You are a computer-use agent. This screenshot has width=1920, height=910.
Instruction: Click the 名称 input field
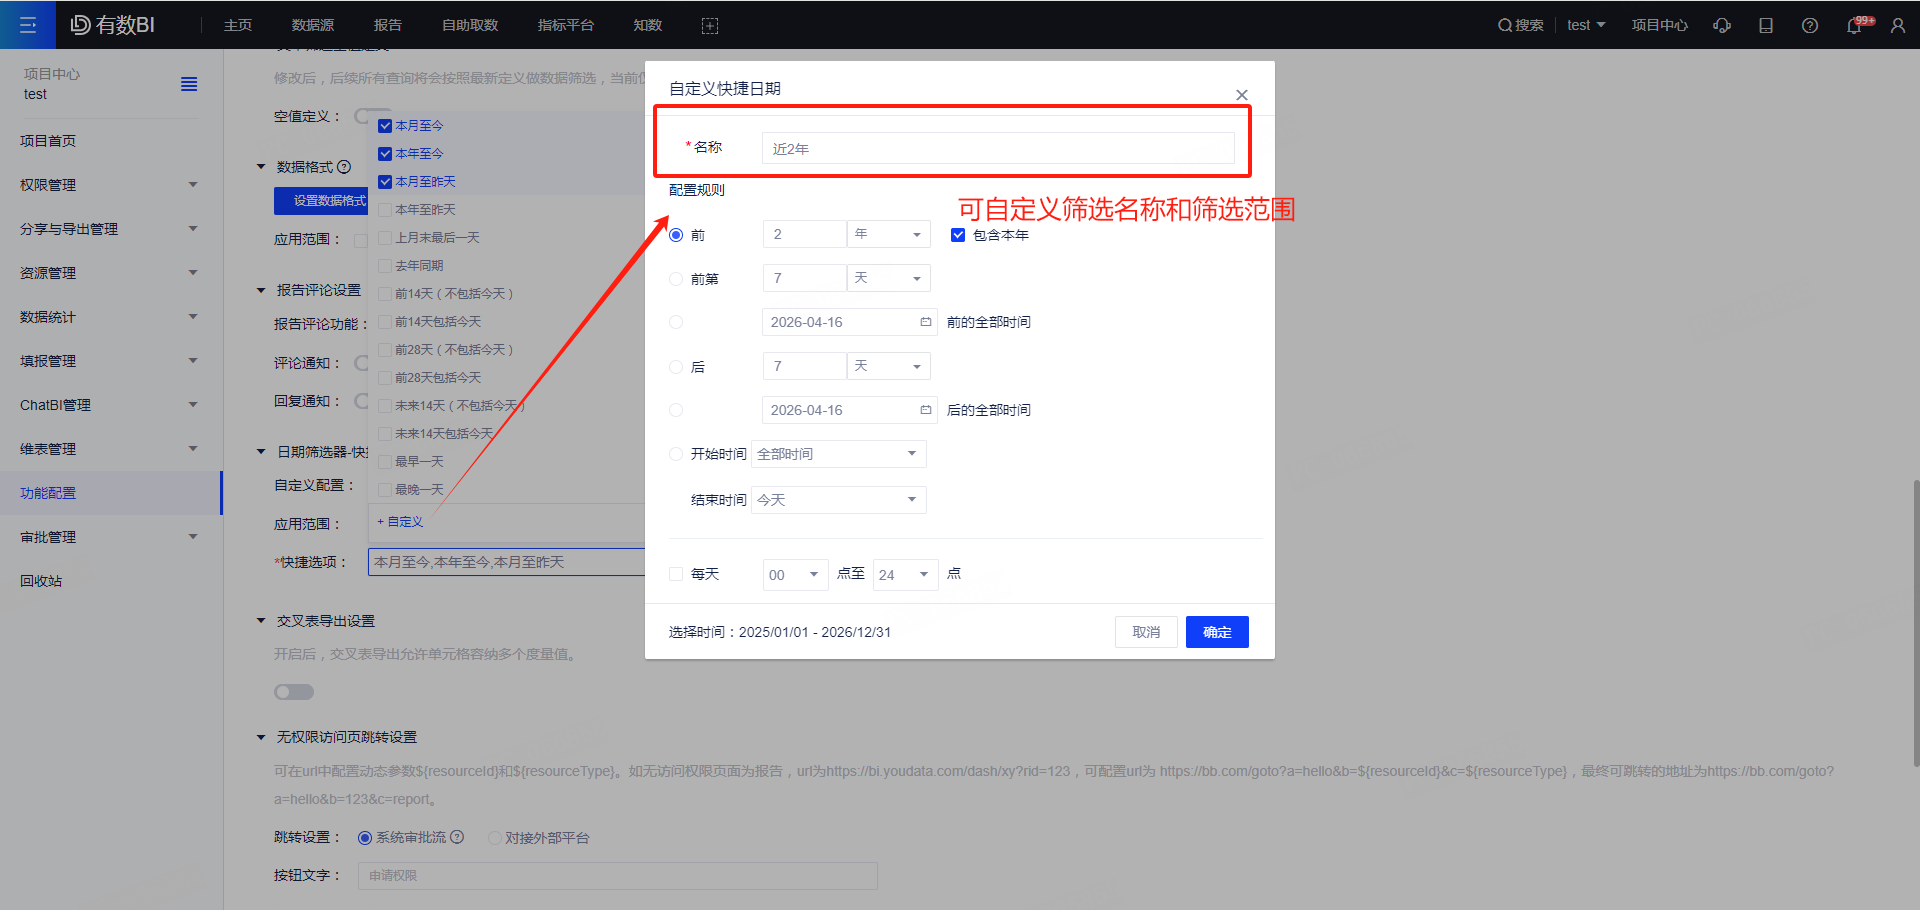[998, 148]
